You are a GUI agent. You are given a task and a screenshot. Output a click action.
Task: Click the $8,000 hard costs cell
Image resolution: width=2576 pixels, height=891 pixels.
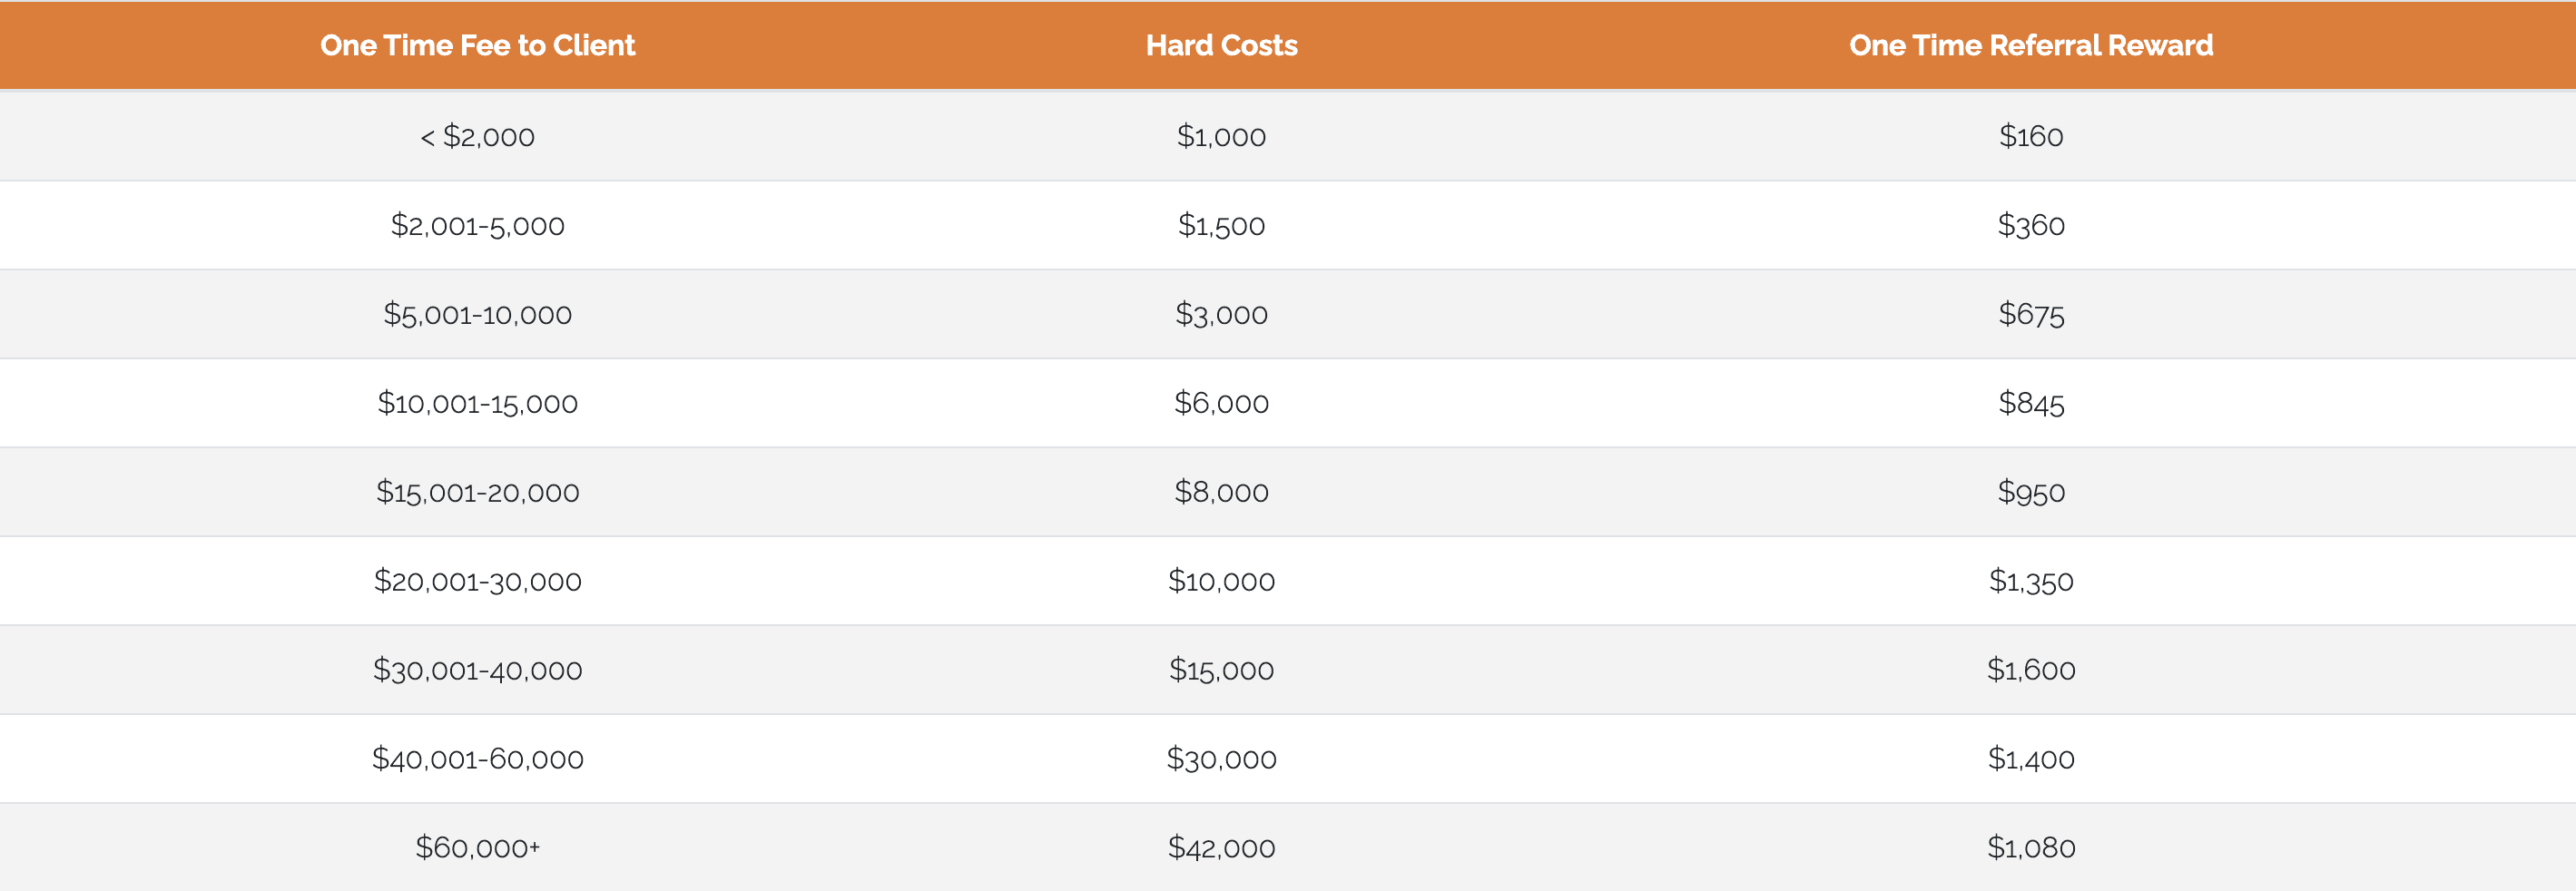1221,492
